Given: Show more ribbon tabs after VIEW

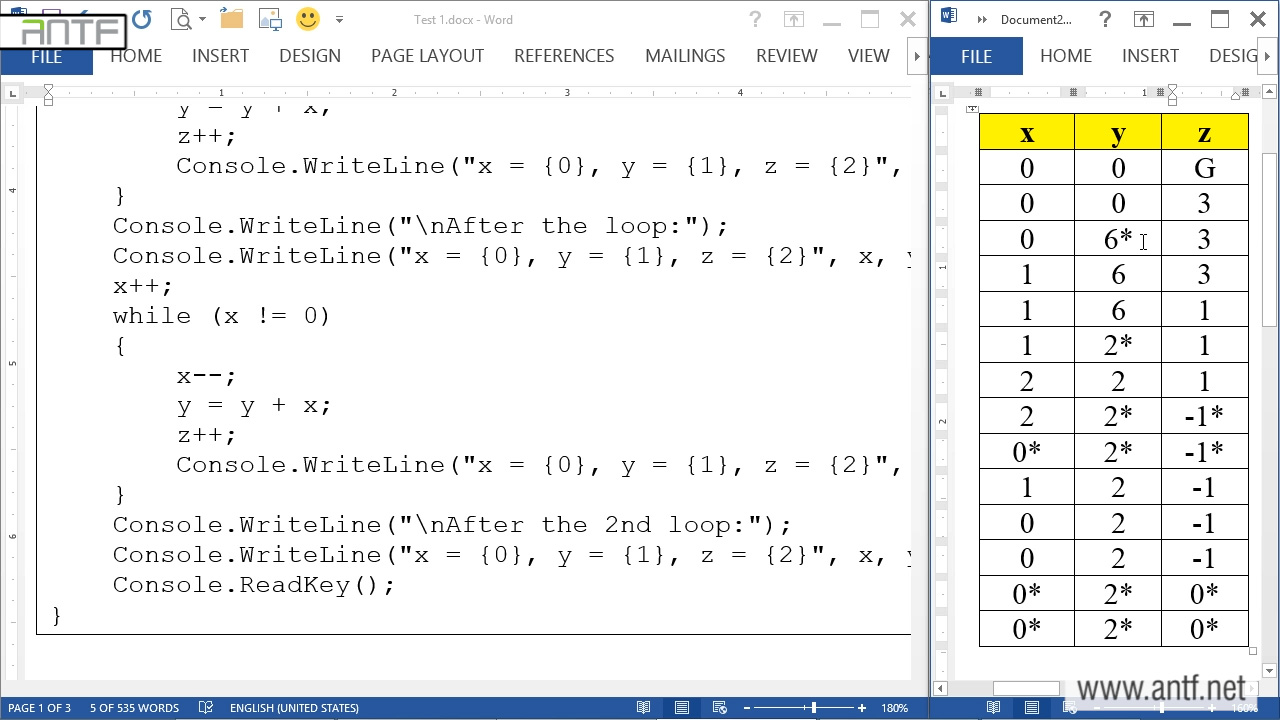Looking at the screenshot, I should tap(916, 56).
